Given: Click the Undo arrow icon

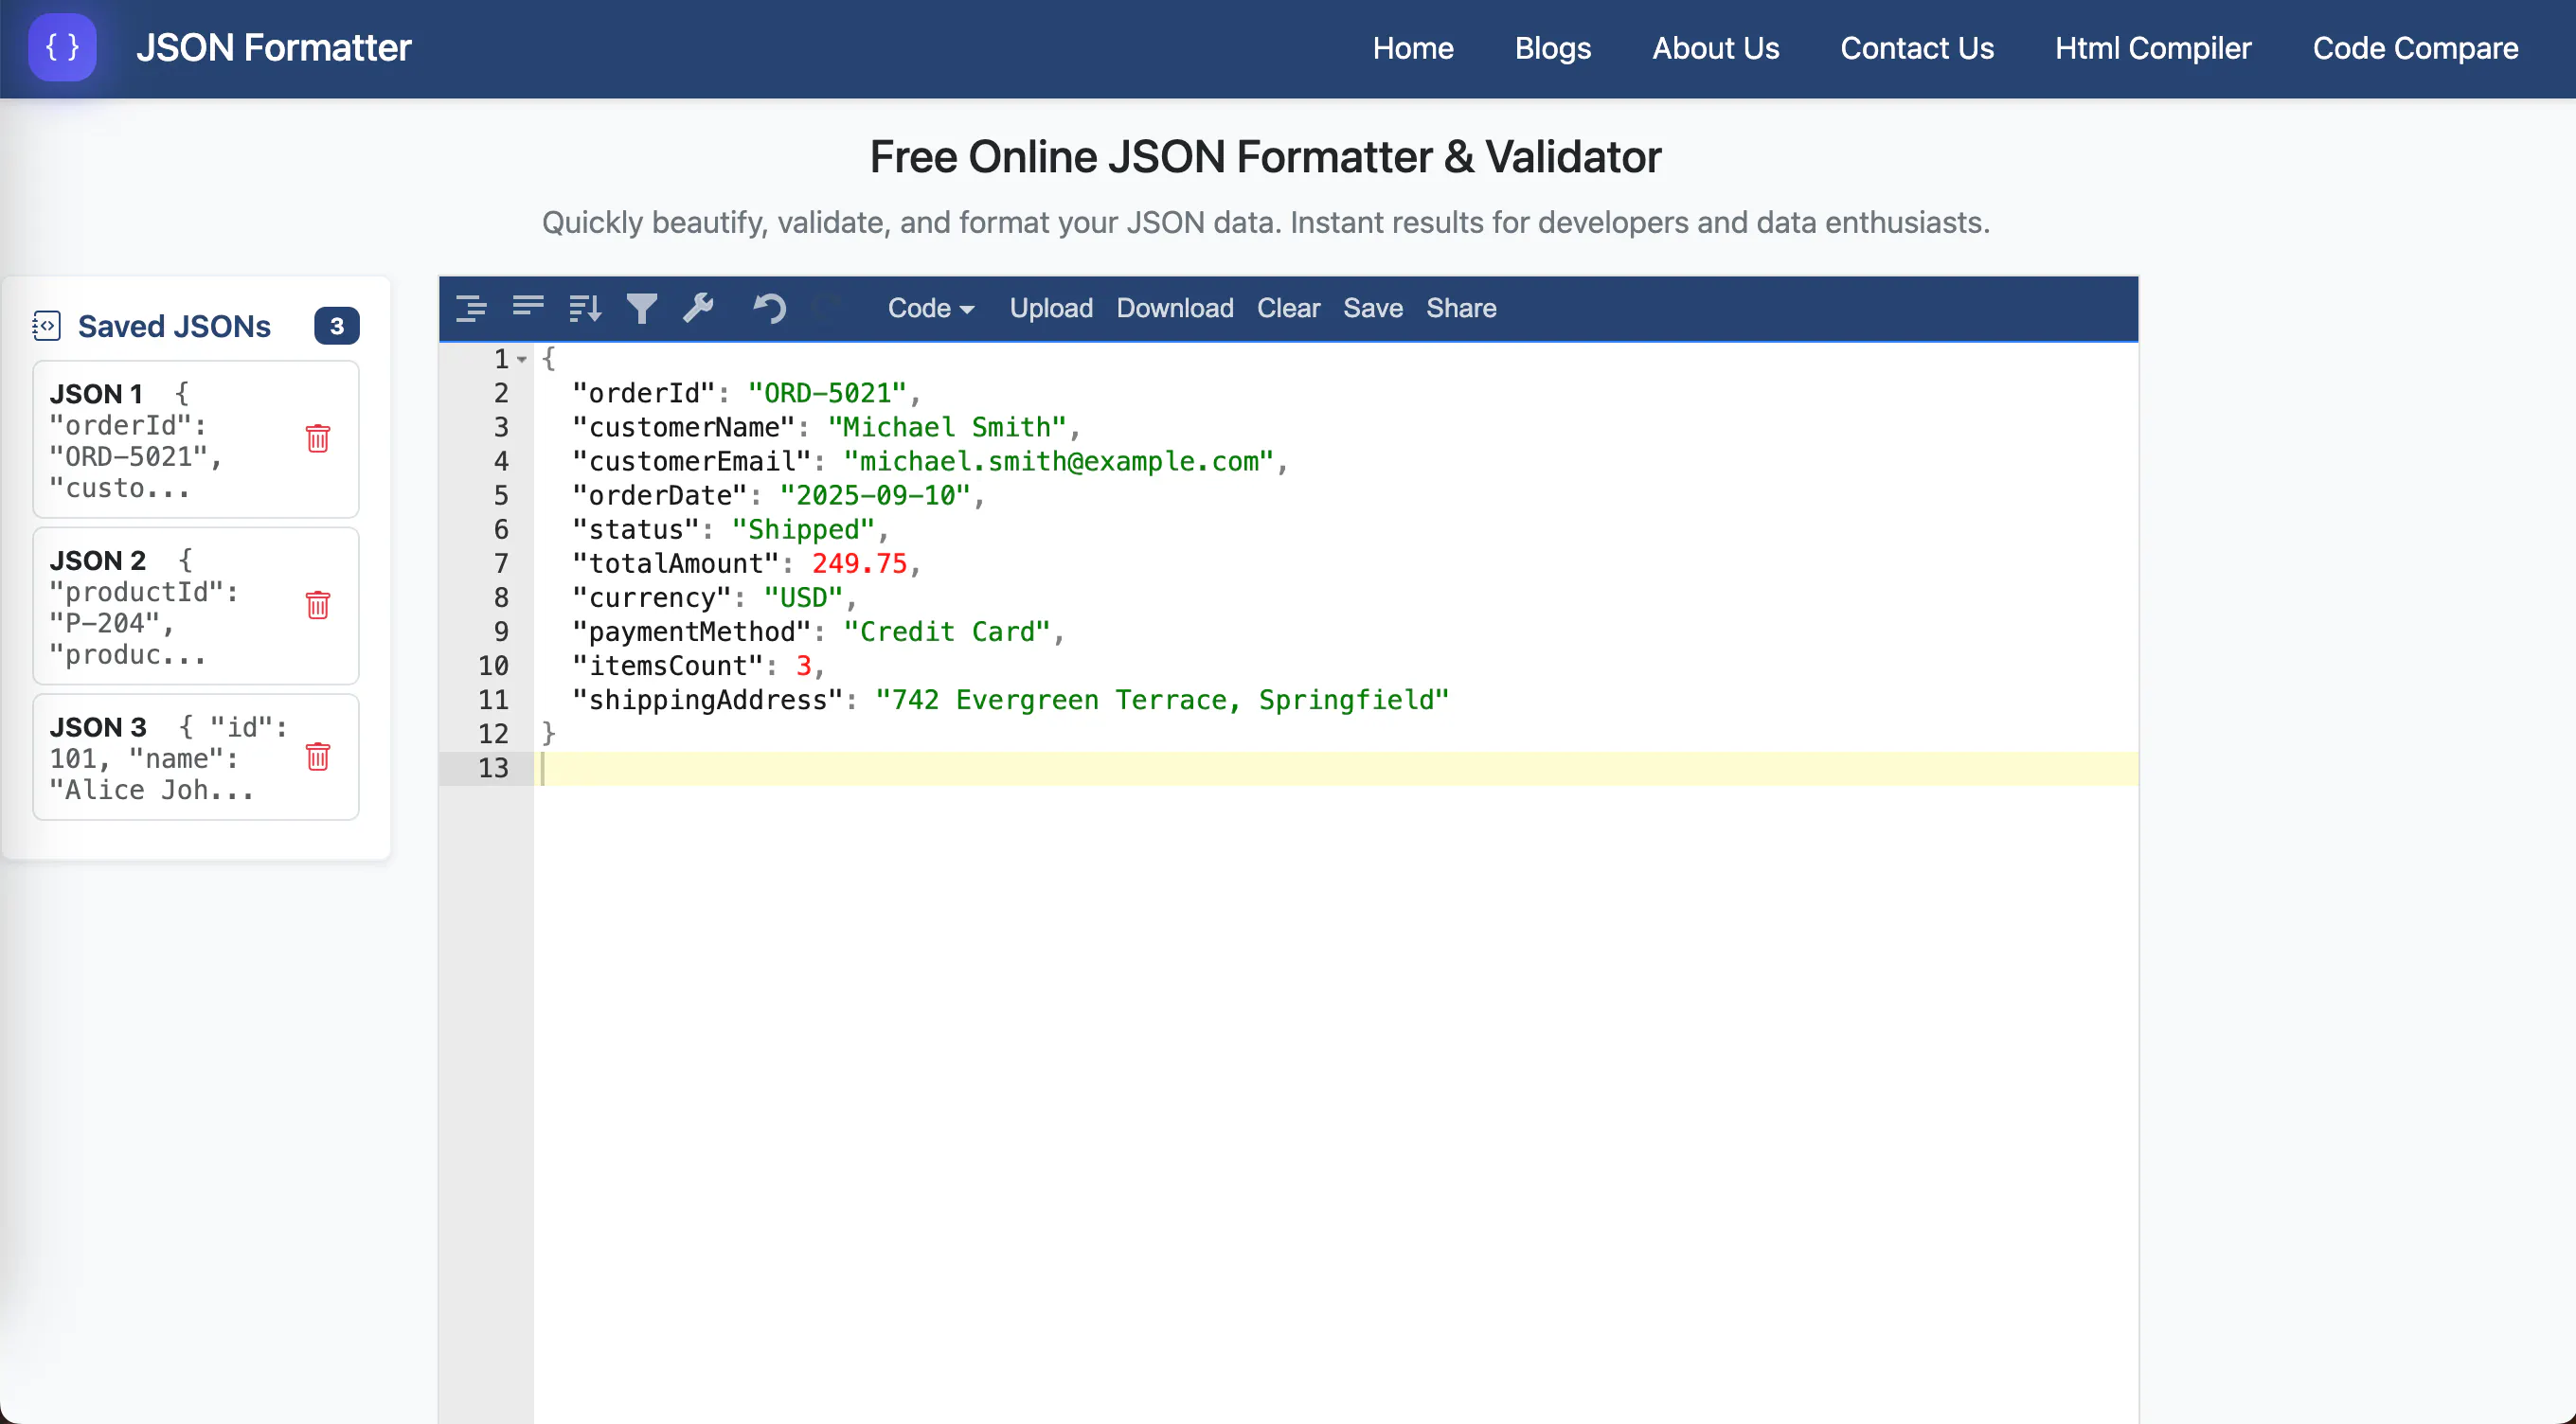Looking at the screenshot, I should click(x=769, y=308).
